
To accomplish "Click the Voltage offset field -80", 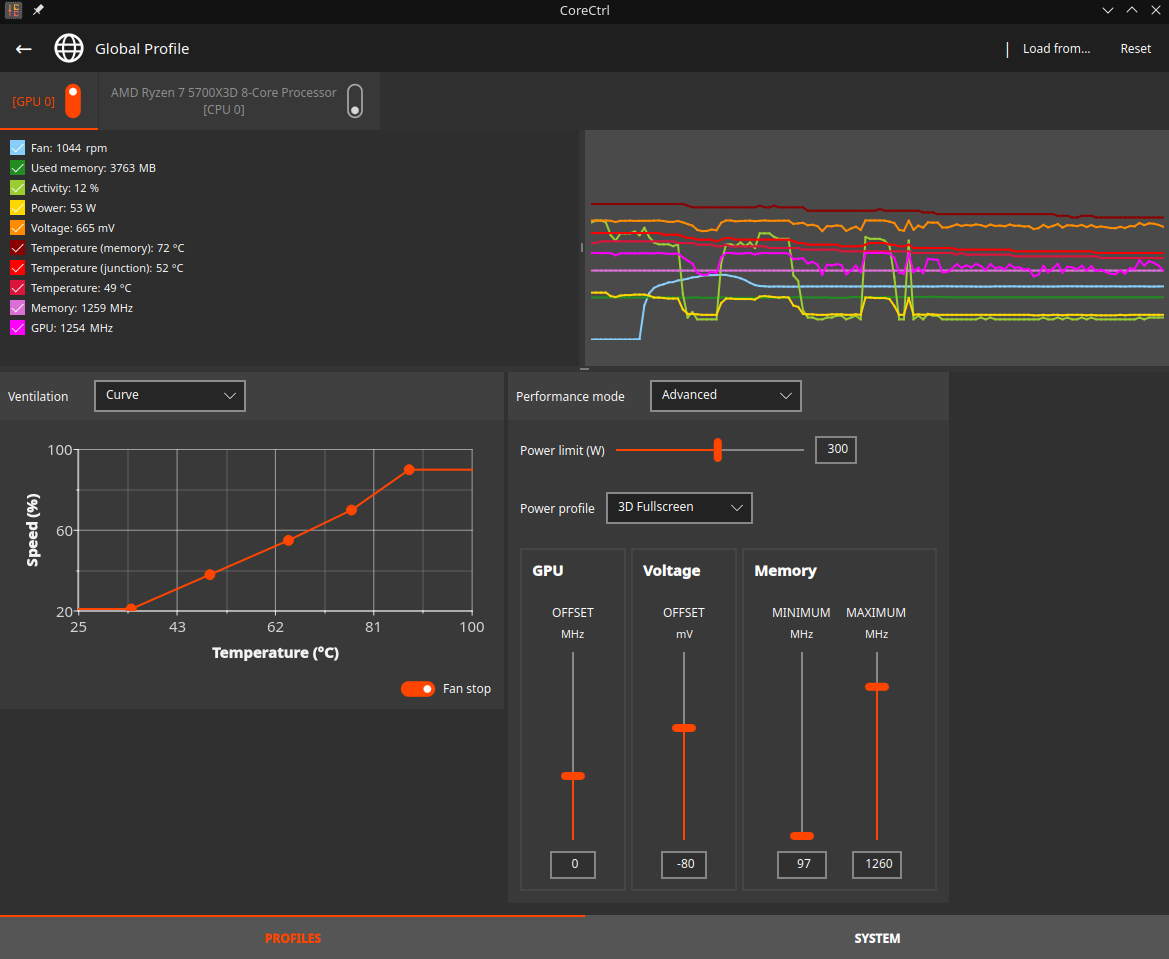I will (x=684, y=864).
